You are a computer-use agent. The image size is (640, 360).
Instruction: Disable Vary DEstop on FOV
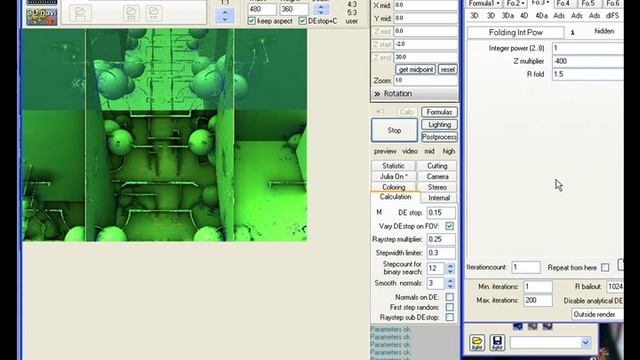[449, 226]
